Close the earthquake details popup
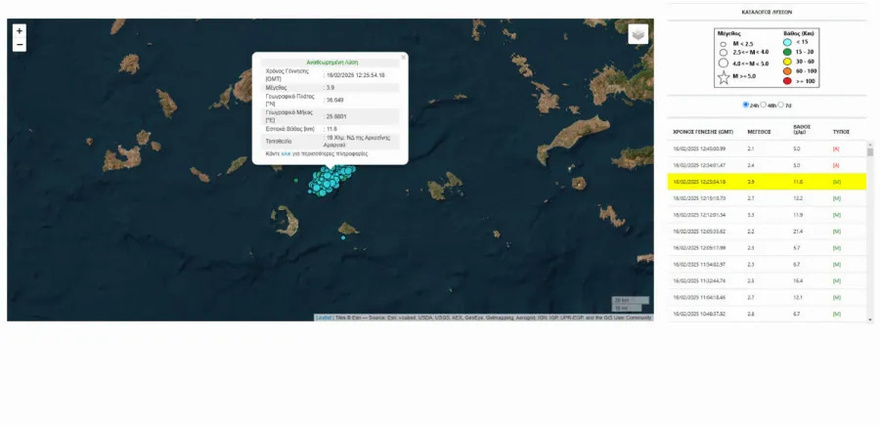The height and width of the screenshot is (425, 880). click(403, 57)
